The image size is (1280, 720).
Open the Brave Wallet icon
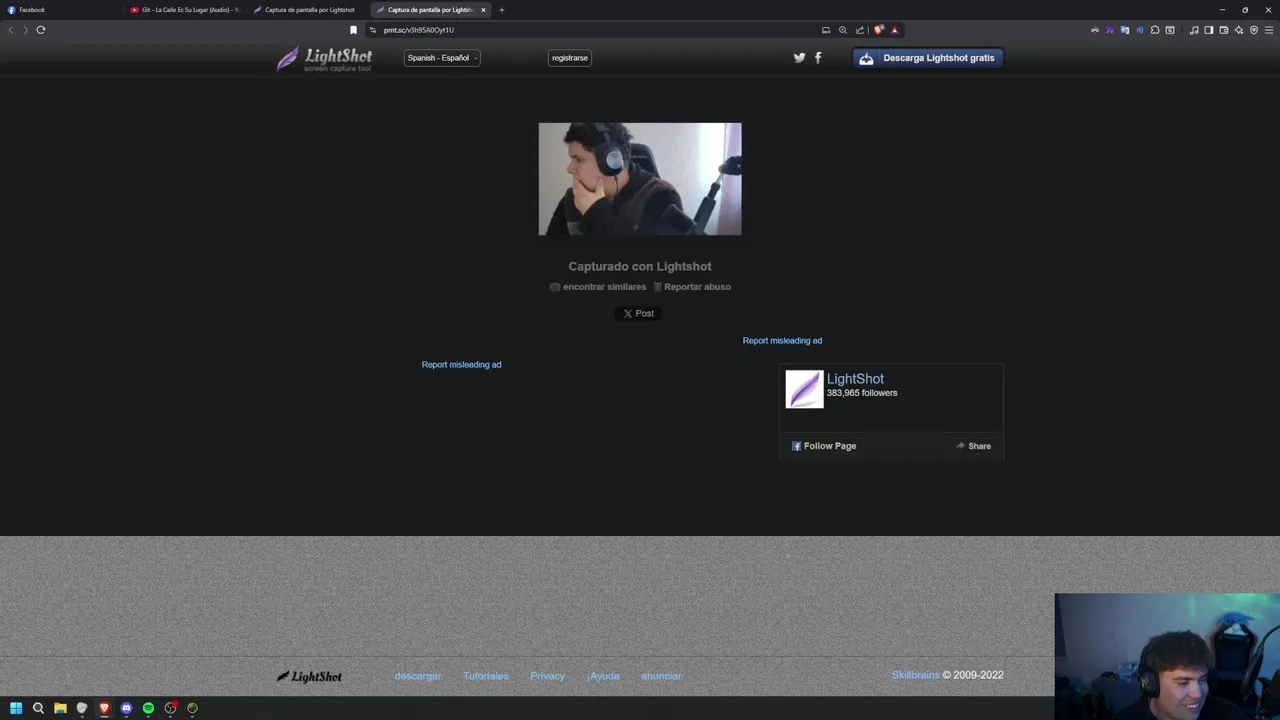(x=1224, y=30)
